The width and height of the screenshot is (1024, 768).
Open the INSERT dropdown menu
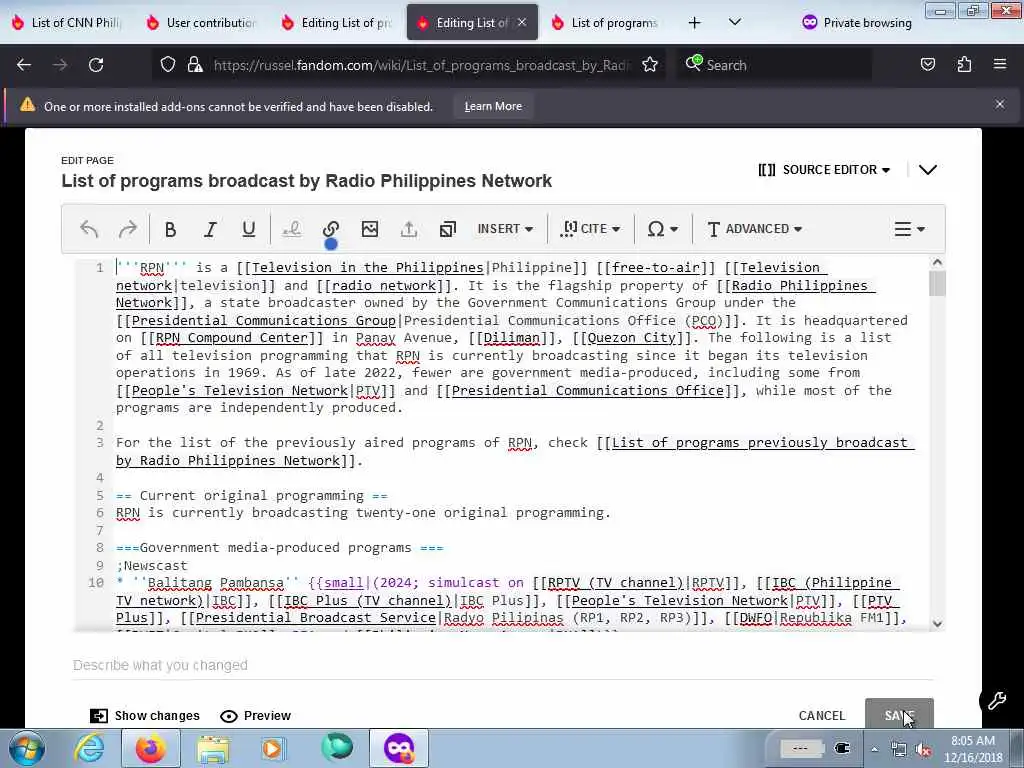click(505, 229)
